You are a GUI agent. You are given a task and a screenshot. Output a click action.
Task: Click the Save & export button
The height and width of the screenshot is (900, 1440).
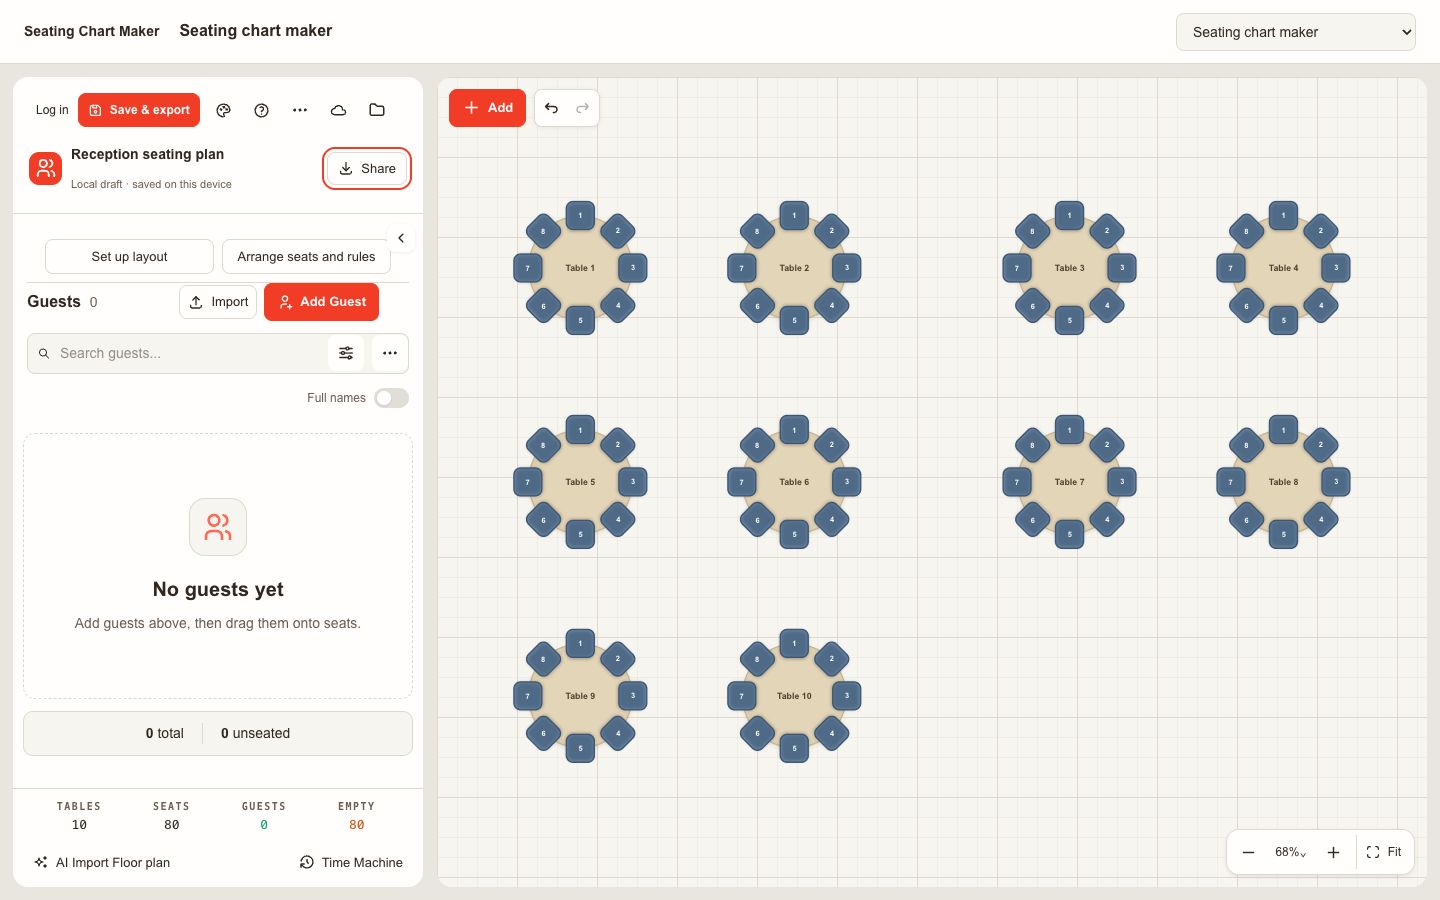[139, 110]
